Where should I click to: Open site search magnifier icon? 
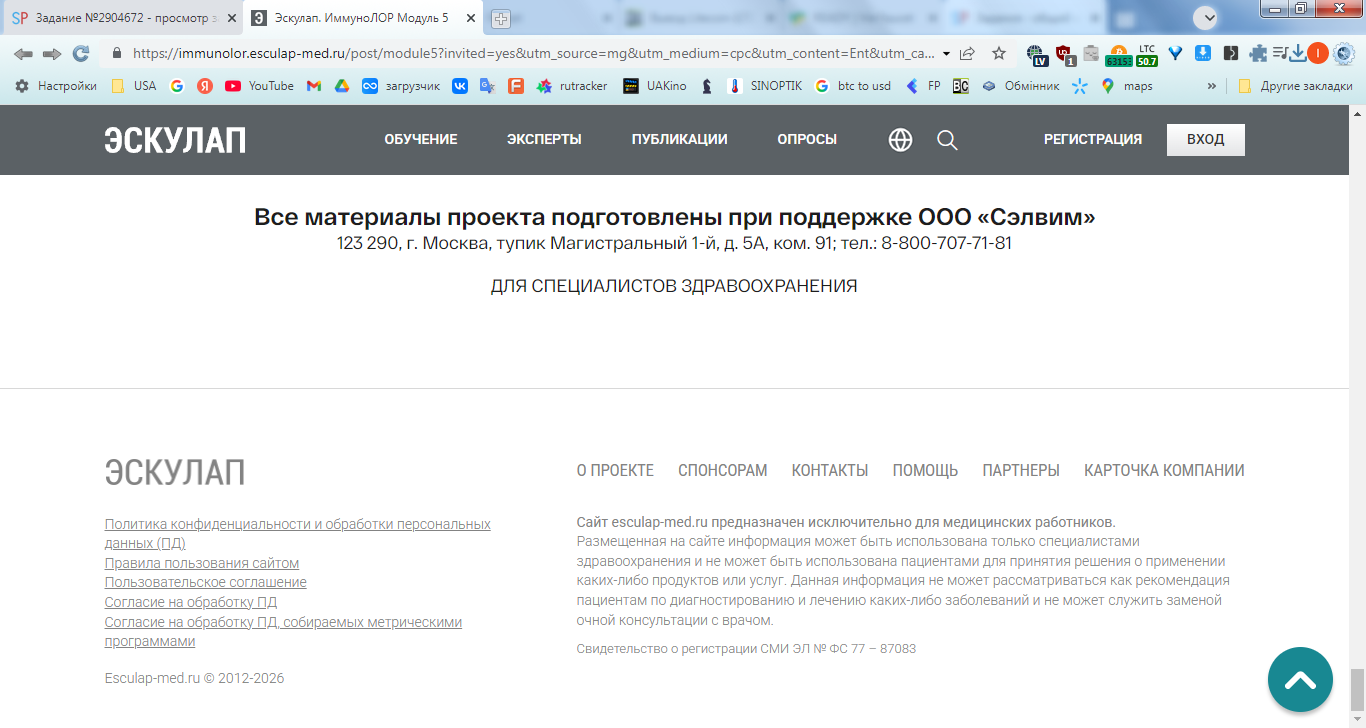(x=947, y=140)
